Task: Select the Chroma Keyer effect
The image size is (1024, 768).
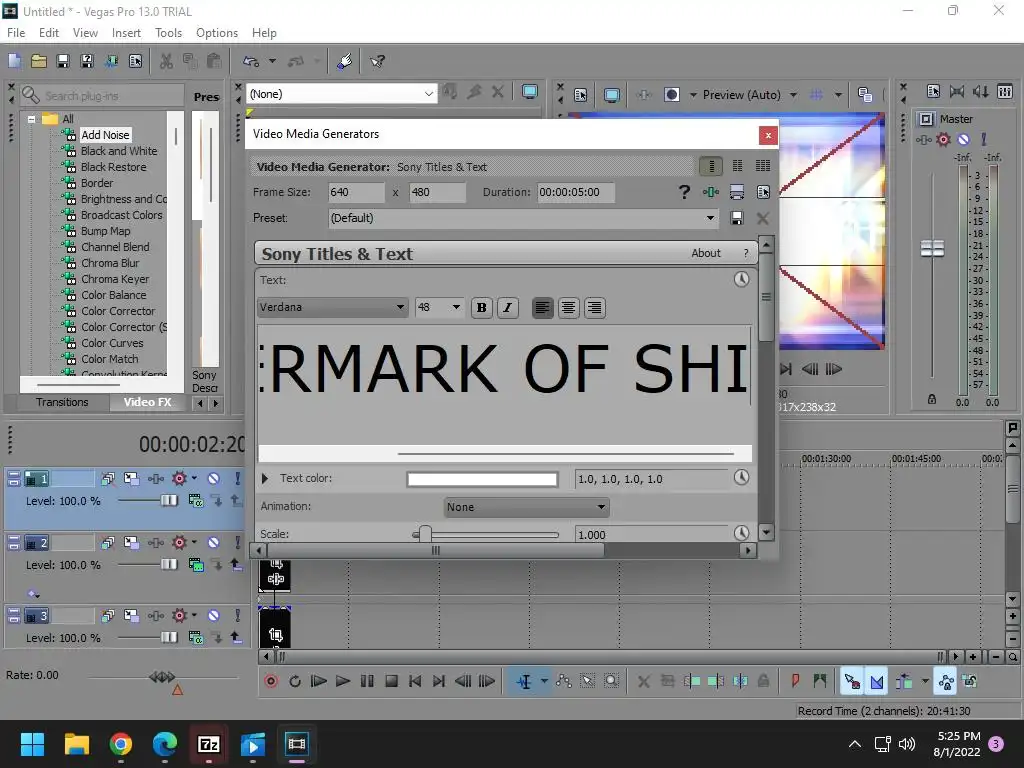Action: coord(115,279)
